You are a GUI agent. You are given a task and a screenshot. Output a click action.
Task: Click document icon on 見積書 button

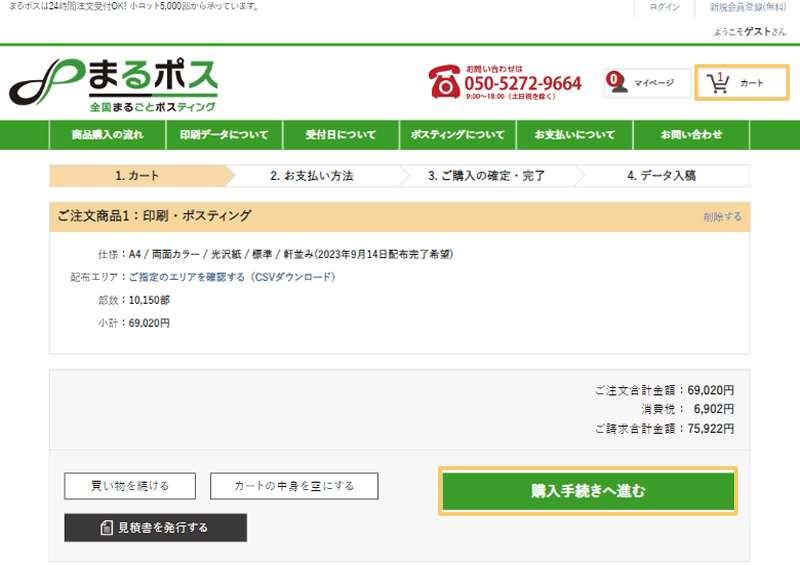pyautogui.click(x=107, y=528)
